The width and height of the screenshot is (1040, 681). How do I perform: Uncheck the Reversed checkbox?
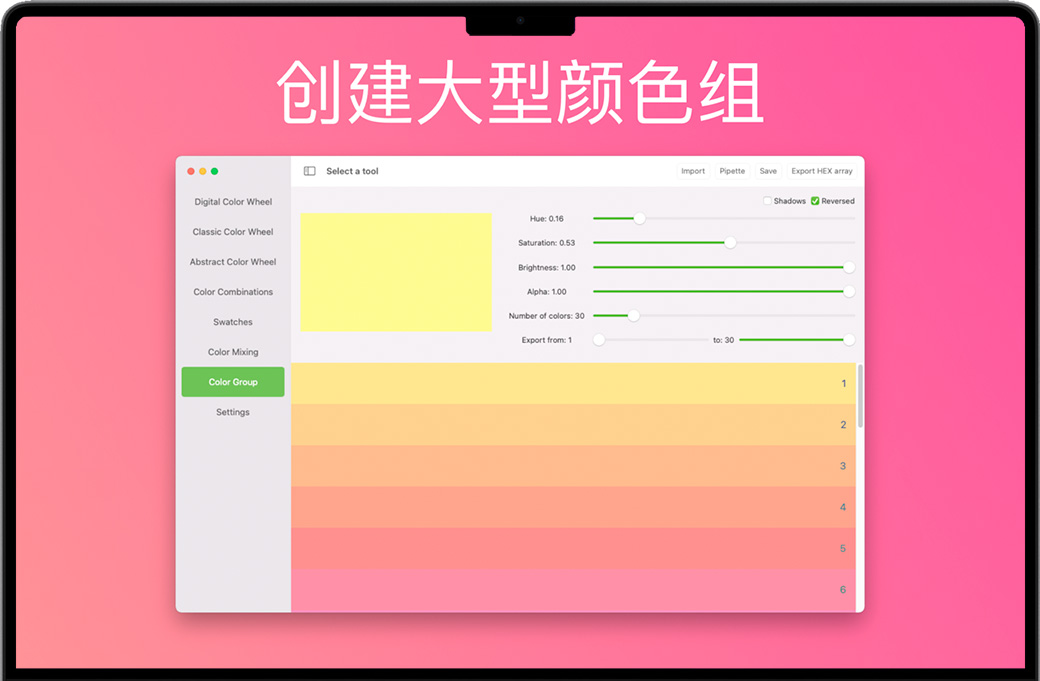[815, 201]
